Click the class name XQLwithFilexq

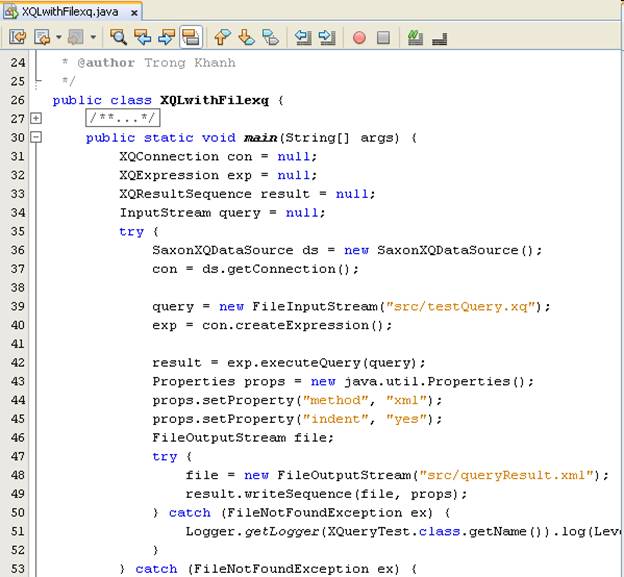pyautogui.click(x=214, y=100)
